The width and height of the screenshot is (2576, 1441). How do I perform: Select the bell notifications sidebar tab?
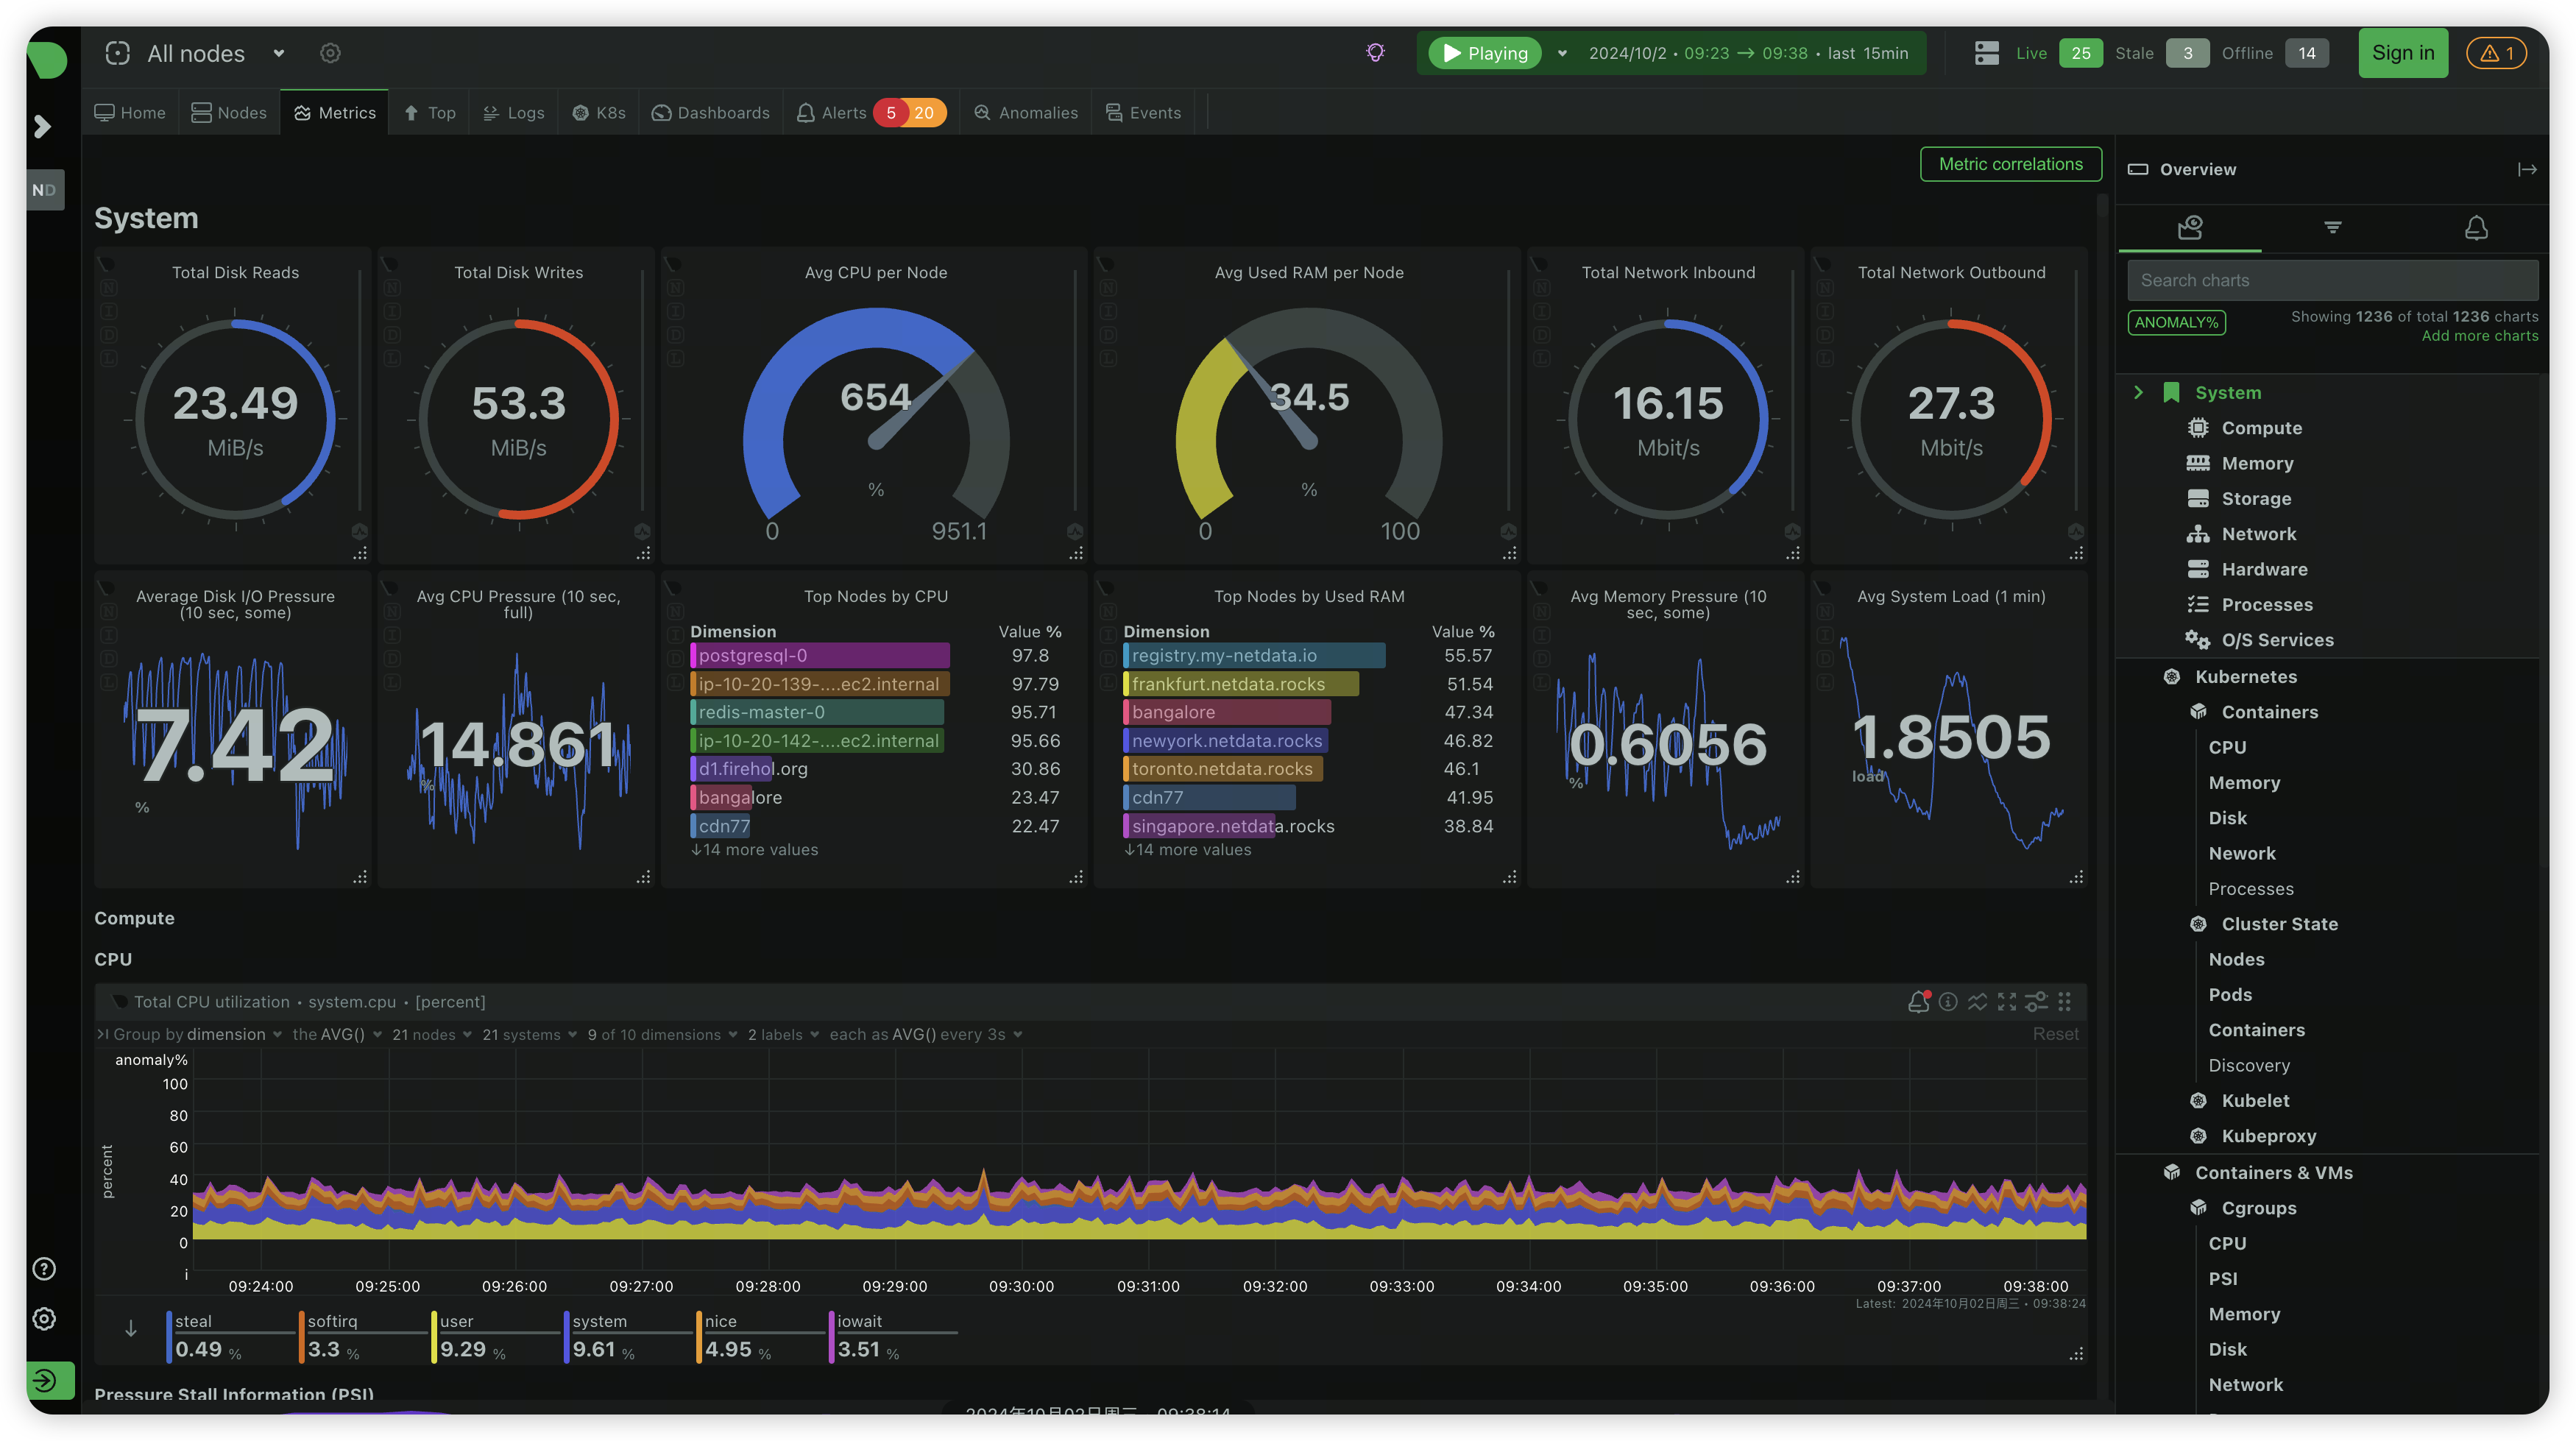coord(2476,228)
